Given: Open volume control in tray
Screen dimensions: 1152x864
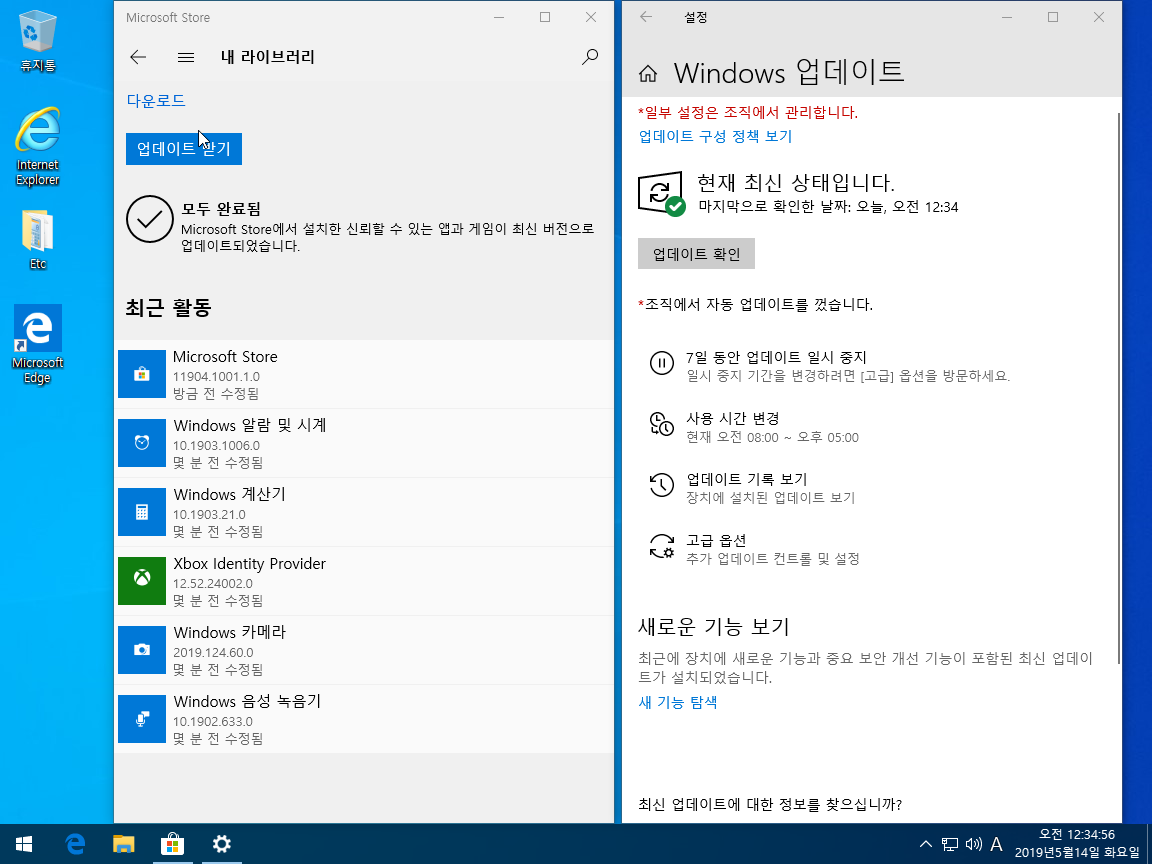Looking at the screenshot, I should point(973,844).
